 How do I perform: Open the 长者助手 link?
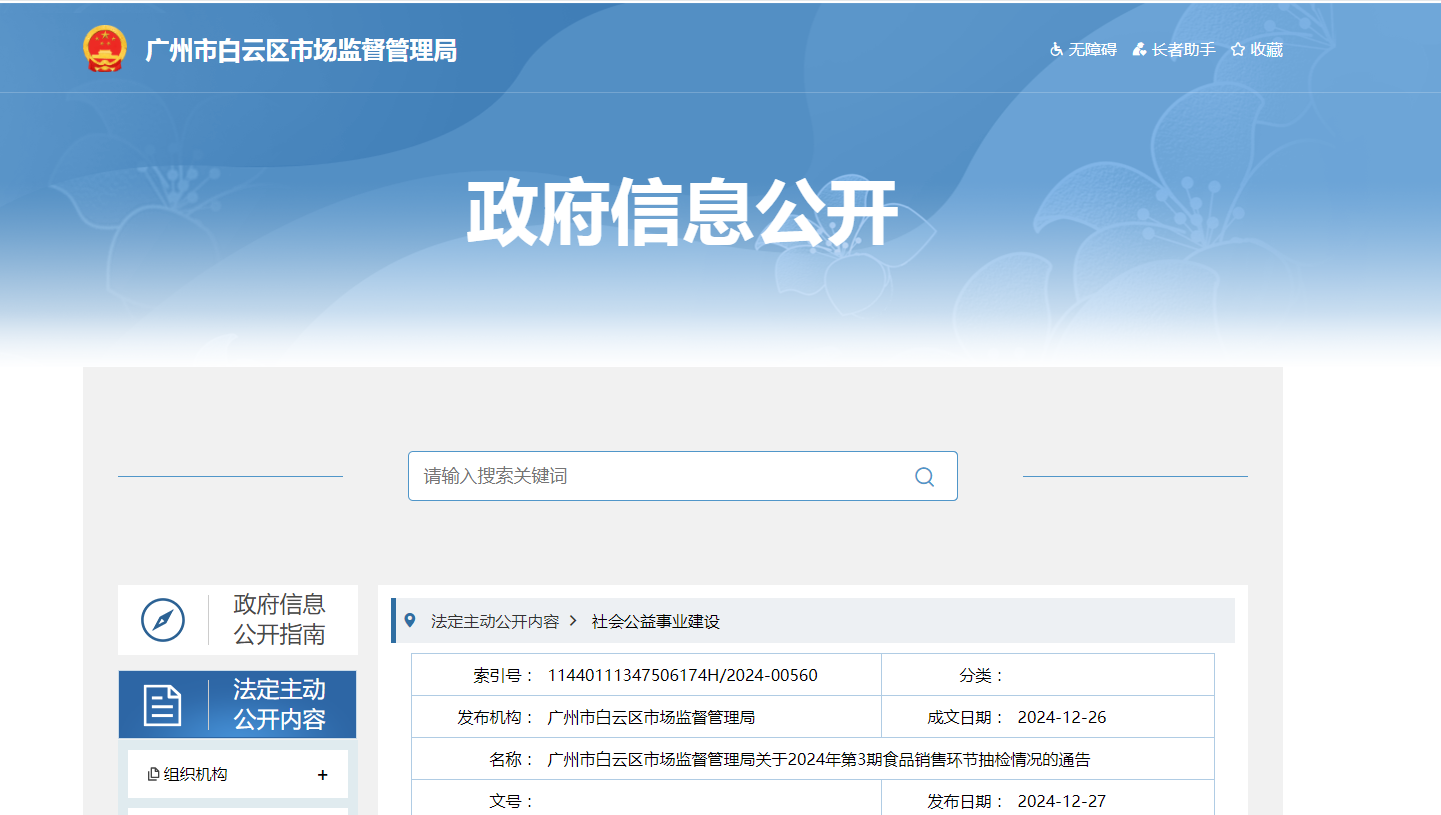[x=1184, y=49]
